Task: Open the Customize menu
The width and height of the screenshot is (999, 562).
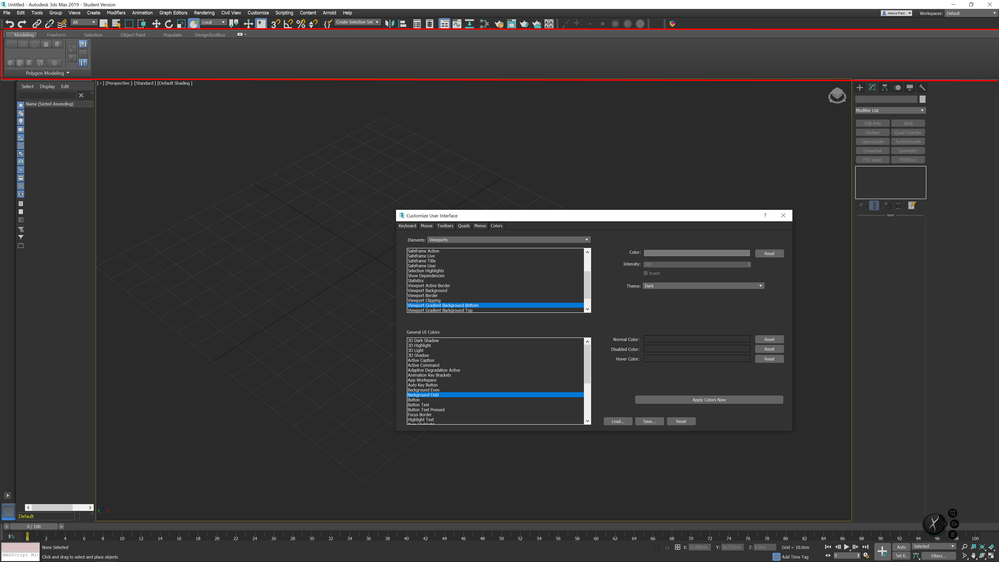Action: (258, 13)
